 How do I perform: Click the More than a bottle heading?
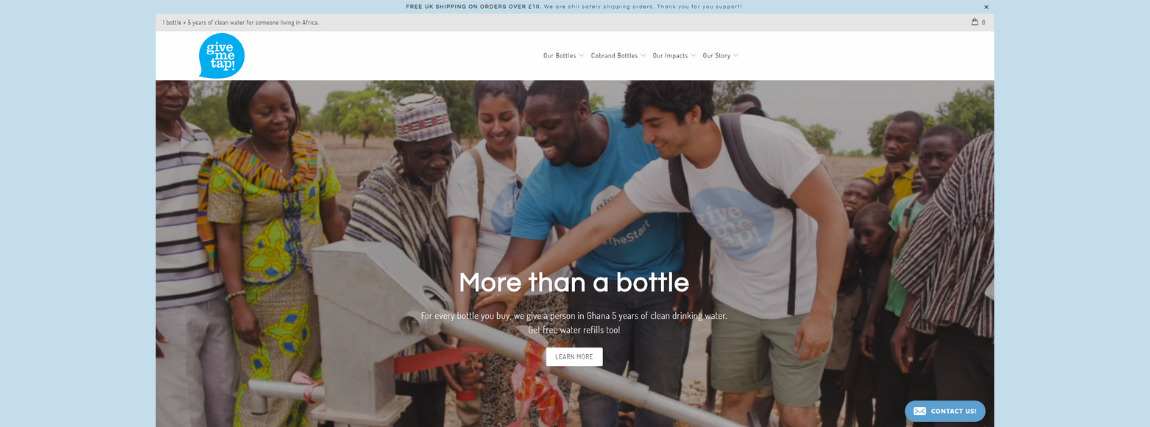[x=574, y=282]
